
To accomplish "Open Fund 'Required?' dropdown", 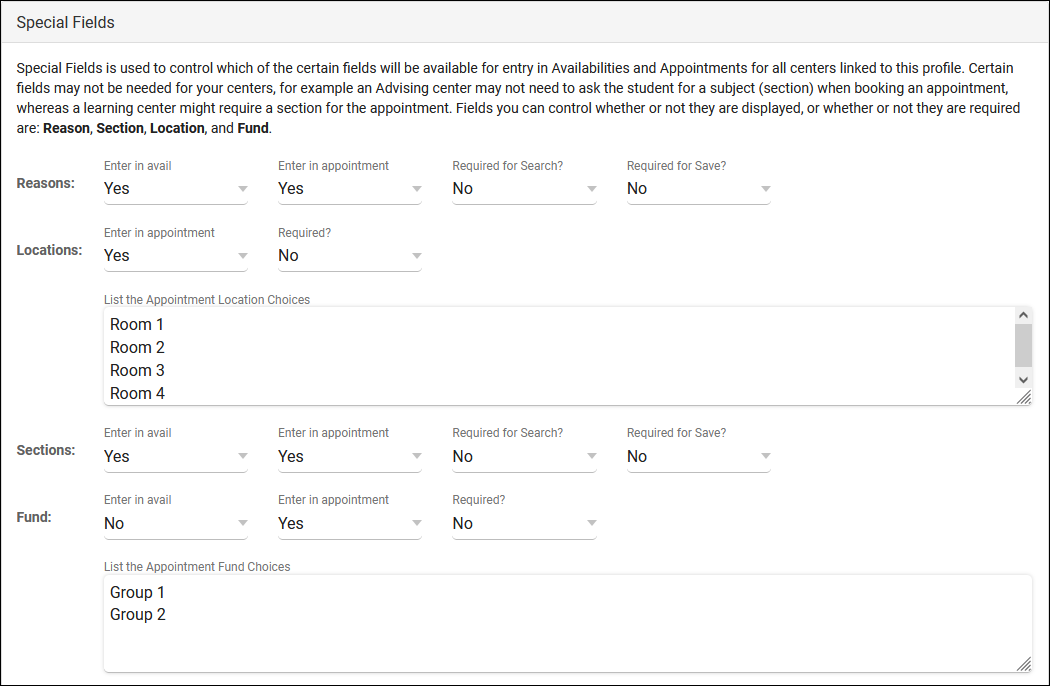I will tap(523, 523).
